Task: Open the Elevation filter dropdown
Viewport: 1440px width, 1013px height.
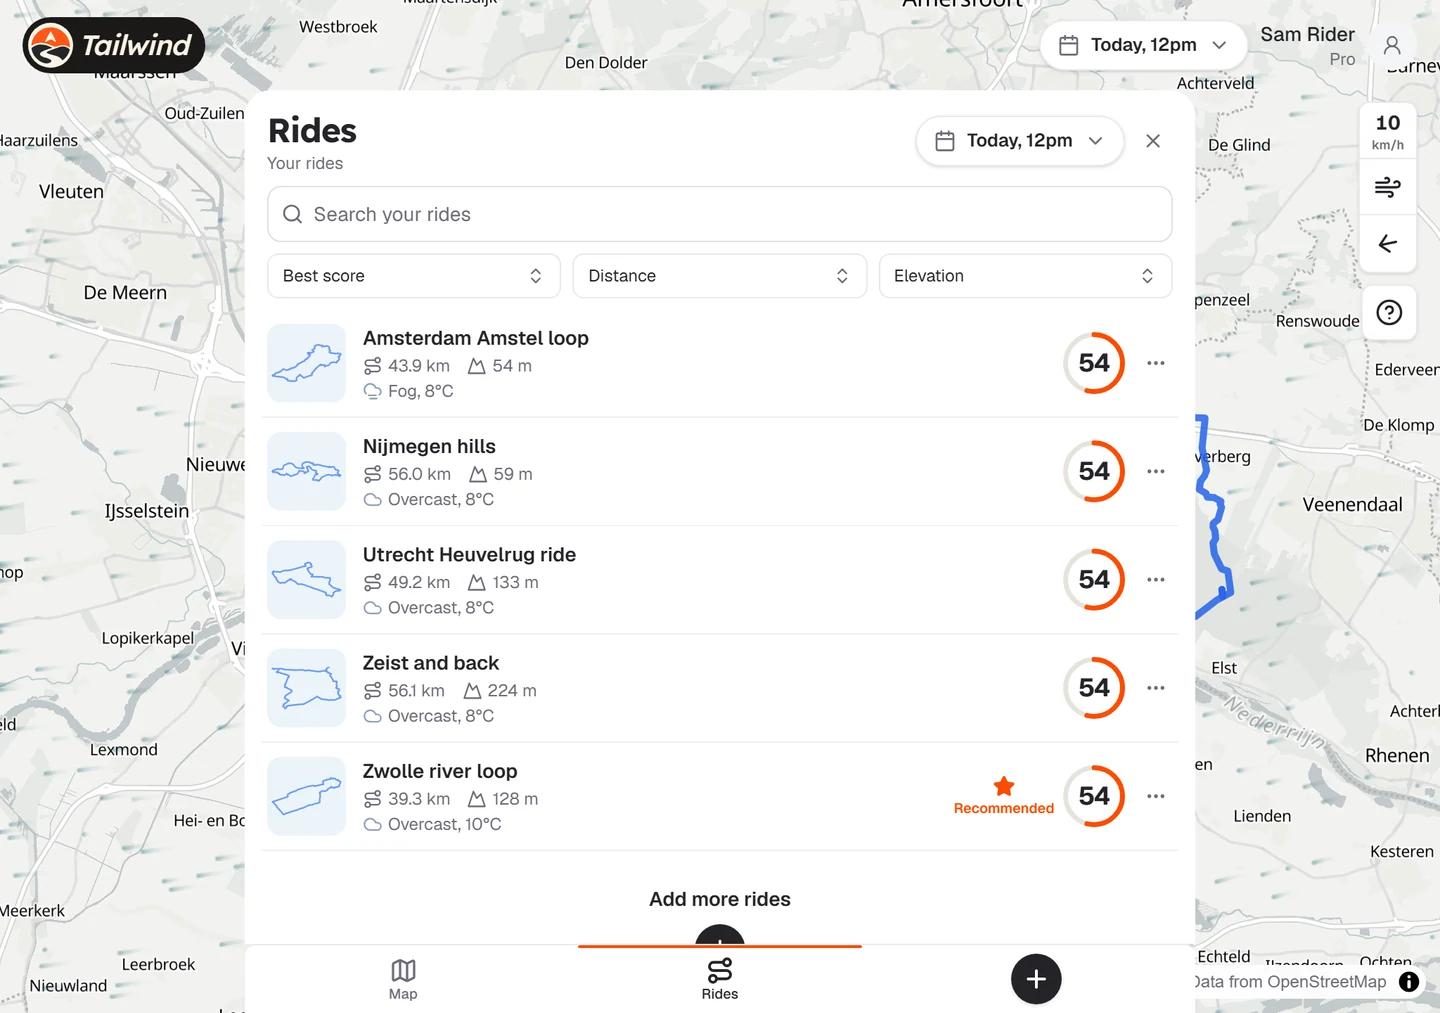Action: click(1025, 276)
